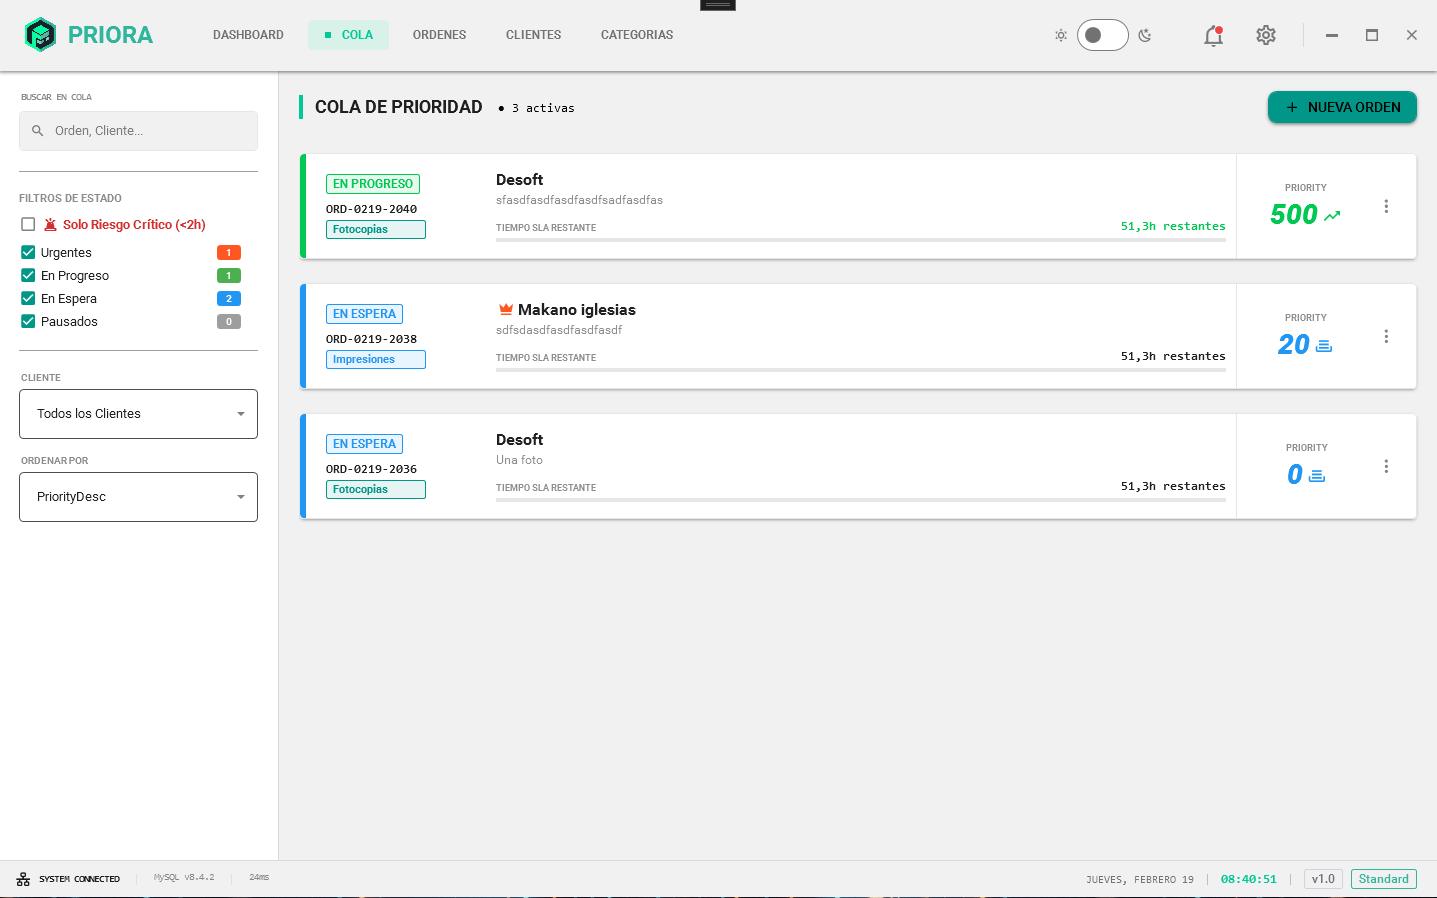Open the PriorityDesc sort dropdown
The image size is (1437, 898).
pyautogui.click(x=138, y=497)
